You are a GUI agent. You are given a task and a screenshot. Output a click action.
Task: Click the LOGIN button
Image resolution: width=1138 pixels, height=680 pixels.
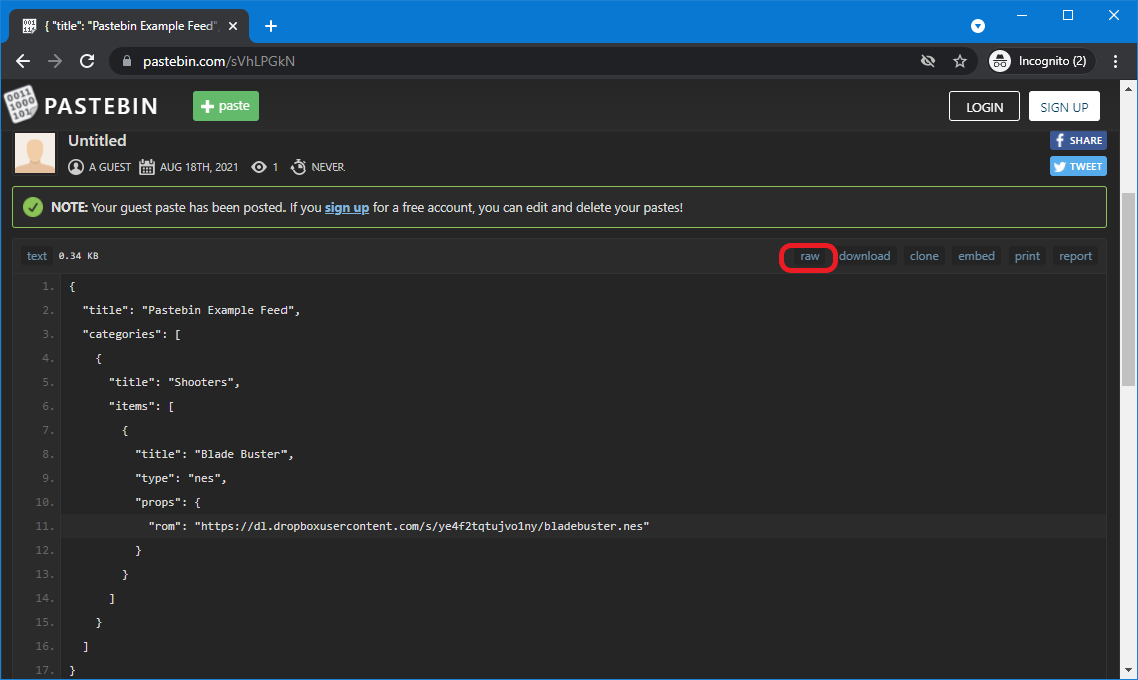(x=984, y=107)
